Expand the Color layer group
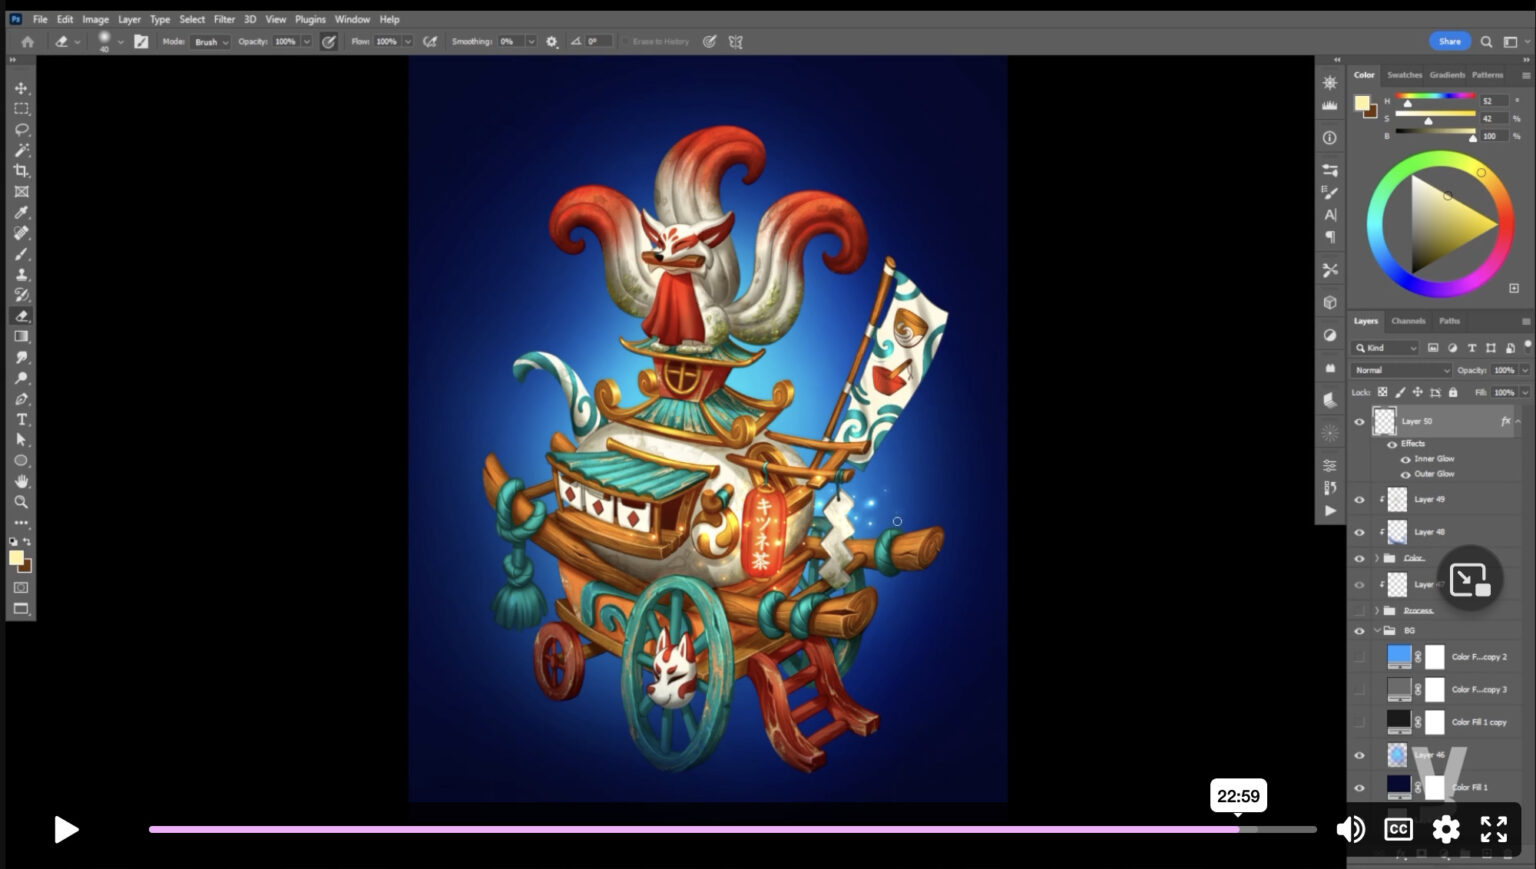Screen dimensions: 1536x869 tap(1377, 558)
